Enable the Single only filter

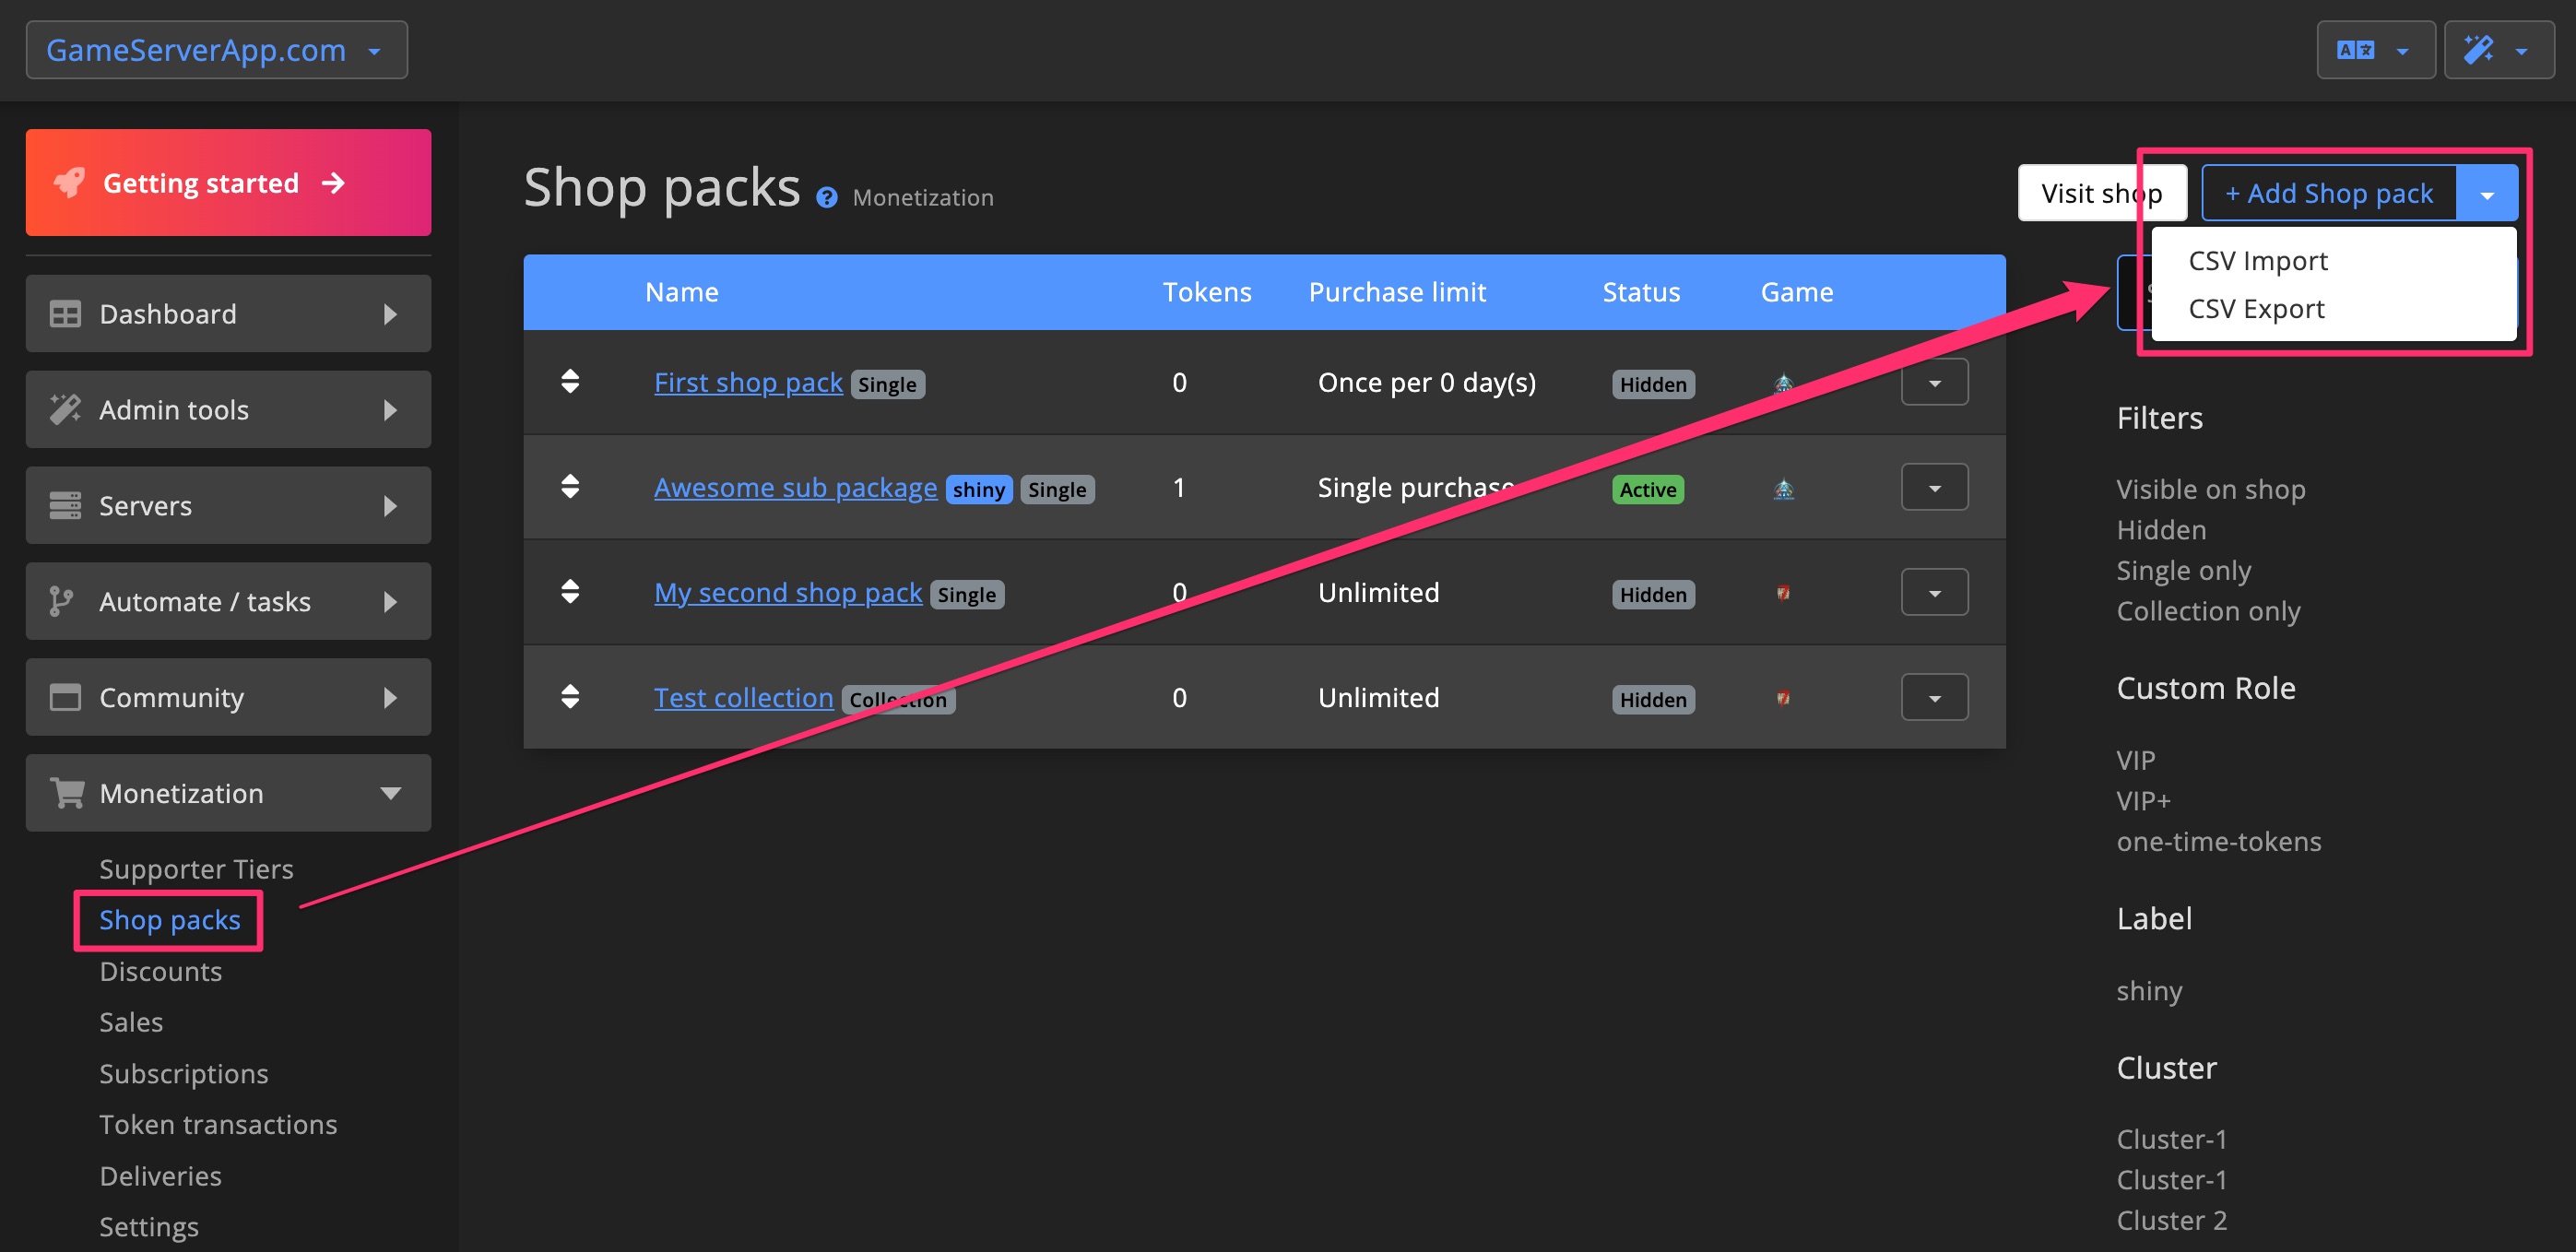tap(2183, 569)
